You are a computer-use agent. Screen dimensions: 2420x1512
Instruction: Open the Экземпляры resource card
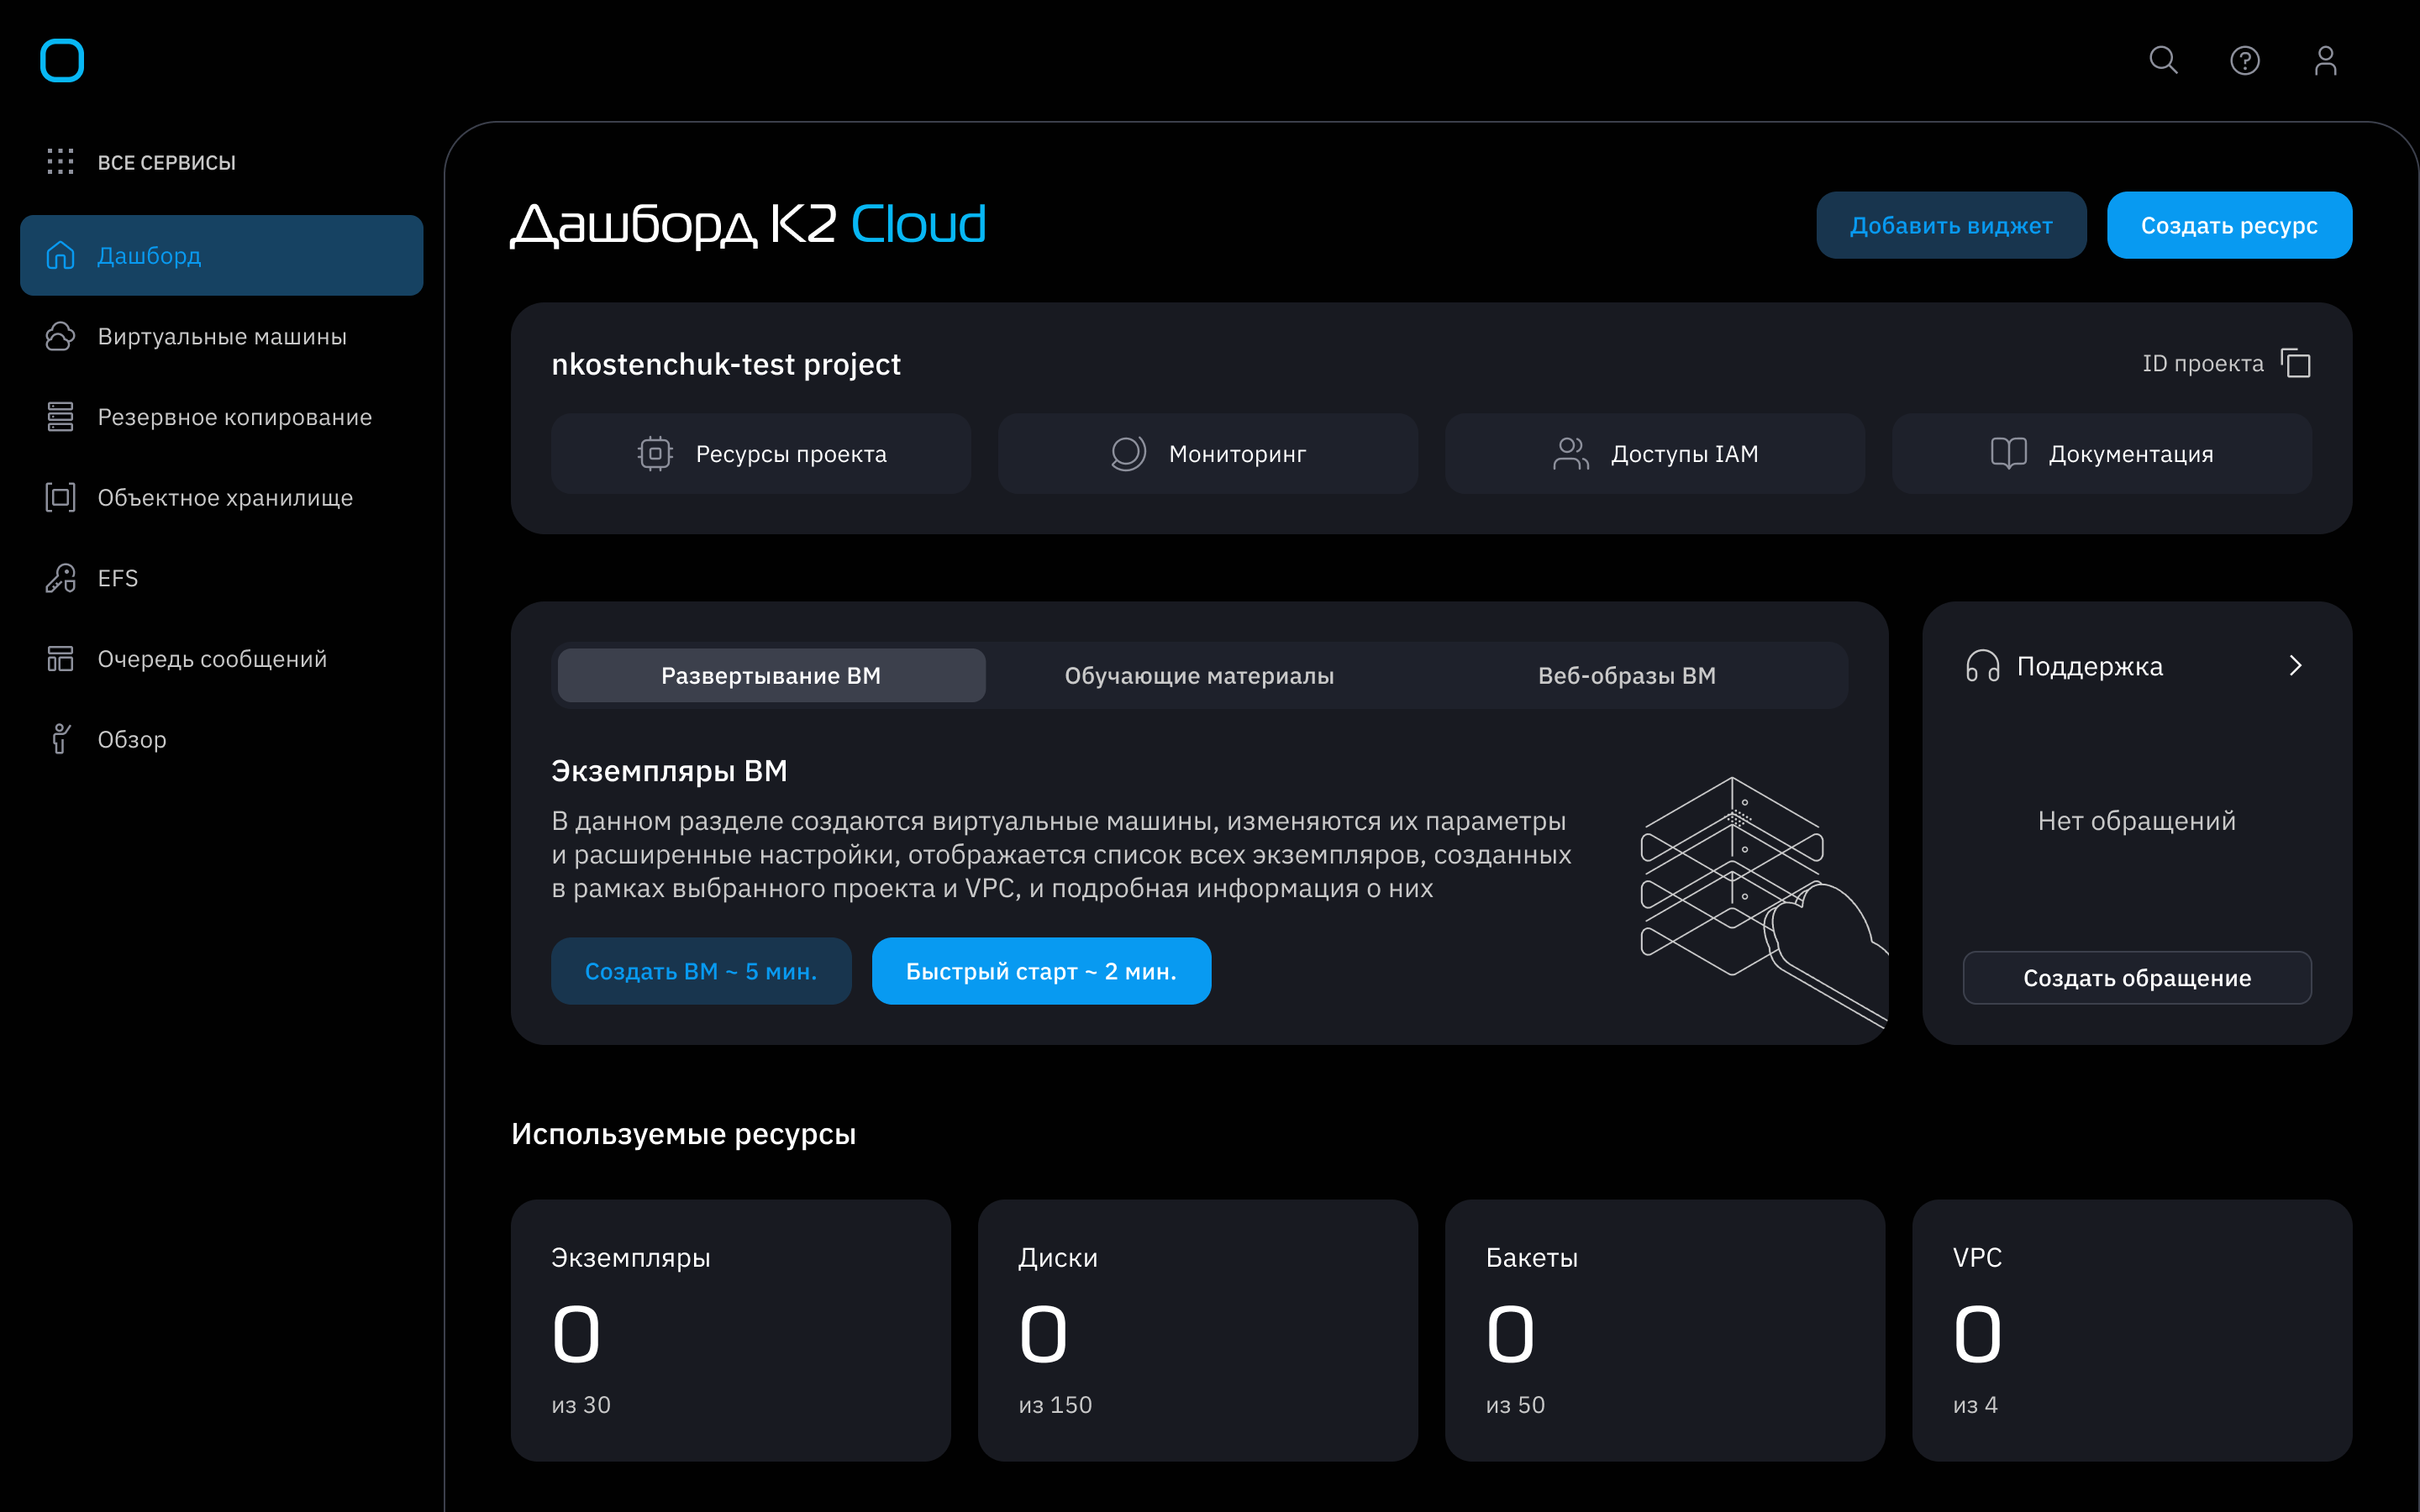(731, 1330)
